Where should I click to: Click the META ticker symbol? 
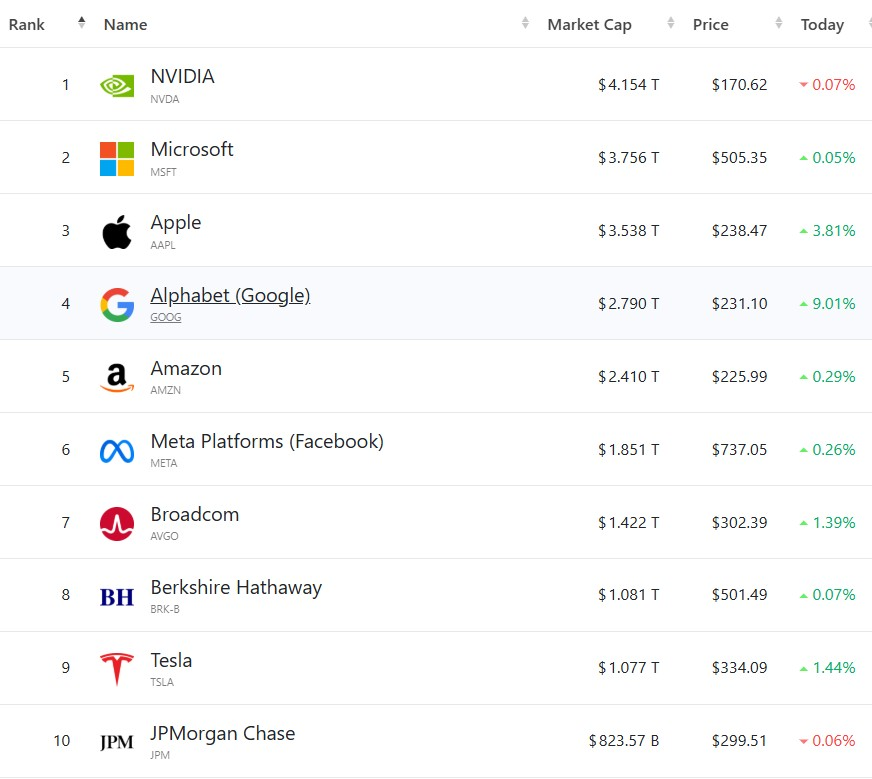[x=164, y=463]
